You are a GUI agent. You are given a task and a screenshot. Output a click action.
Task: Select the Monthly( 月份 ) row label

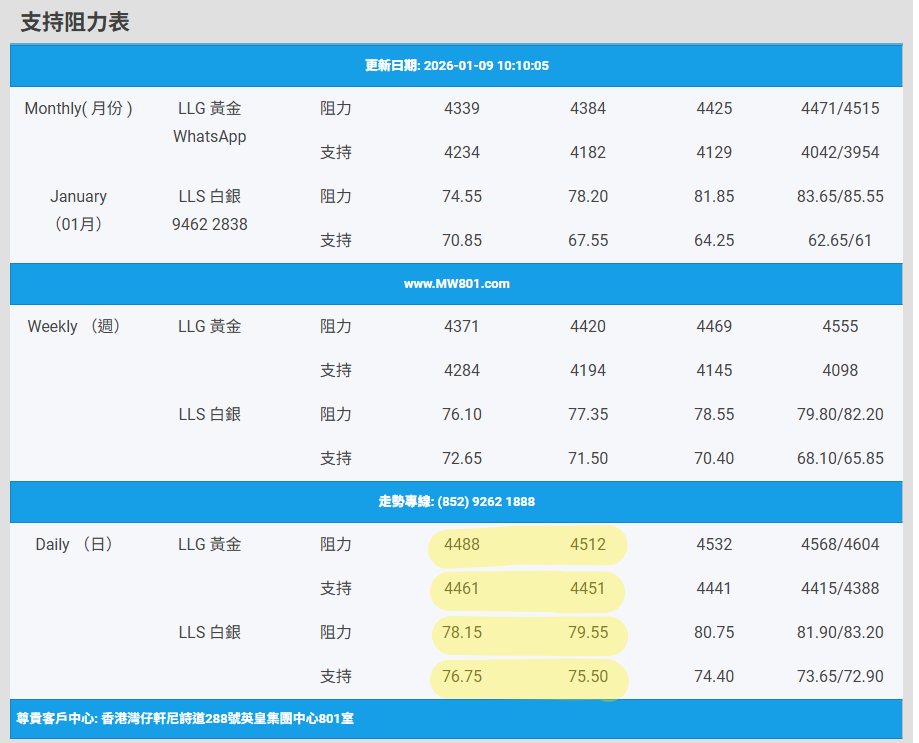78,108
